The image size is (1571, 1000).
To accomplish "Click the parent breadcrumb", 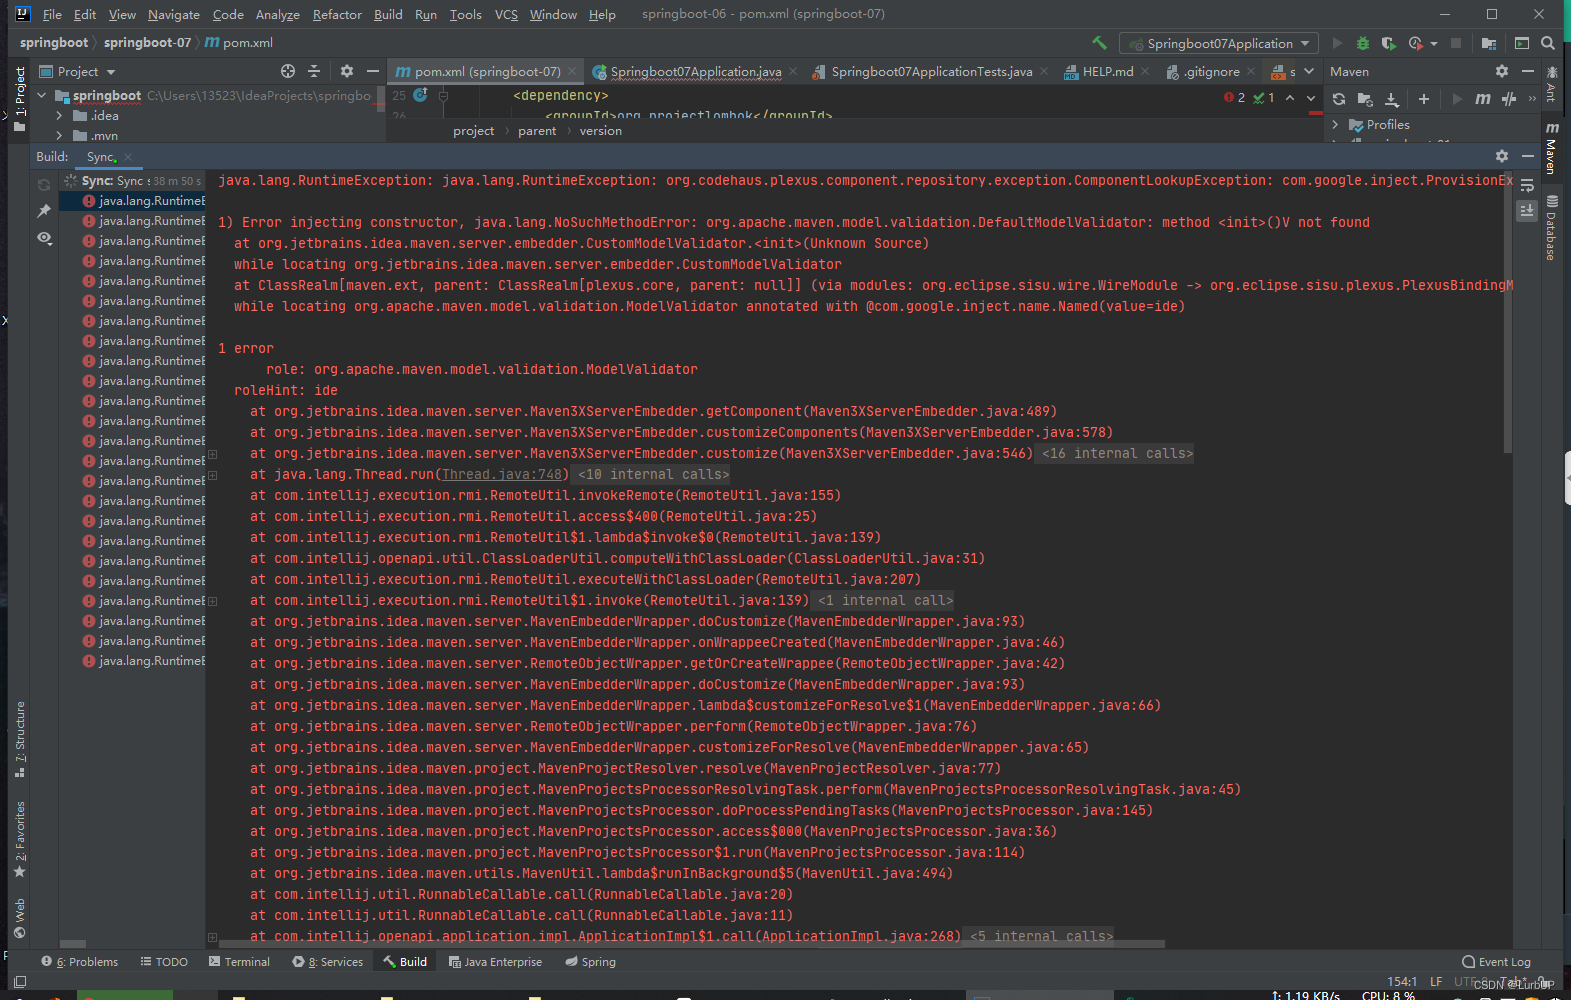I will tap(537, 131).
